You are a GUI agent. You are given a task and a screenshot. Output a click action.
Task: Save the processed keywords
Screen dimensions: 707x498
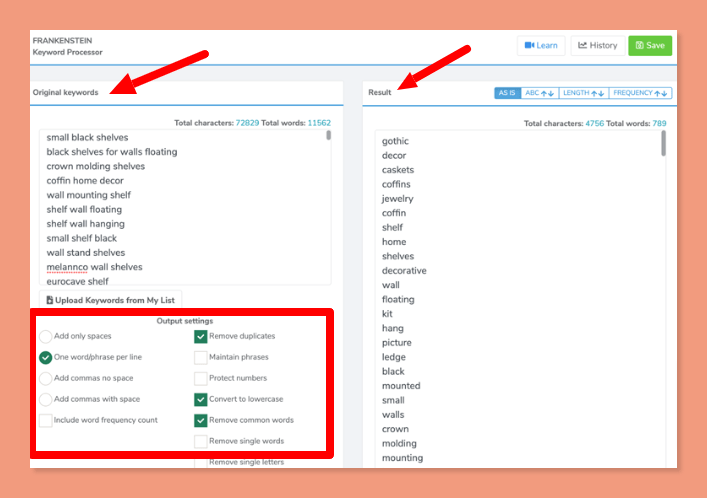[650, 46]
